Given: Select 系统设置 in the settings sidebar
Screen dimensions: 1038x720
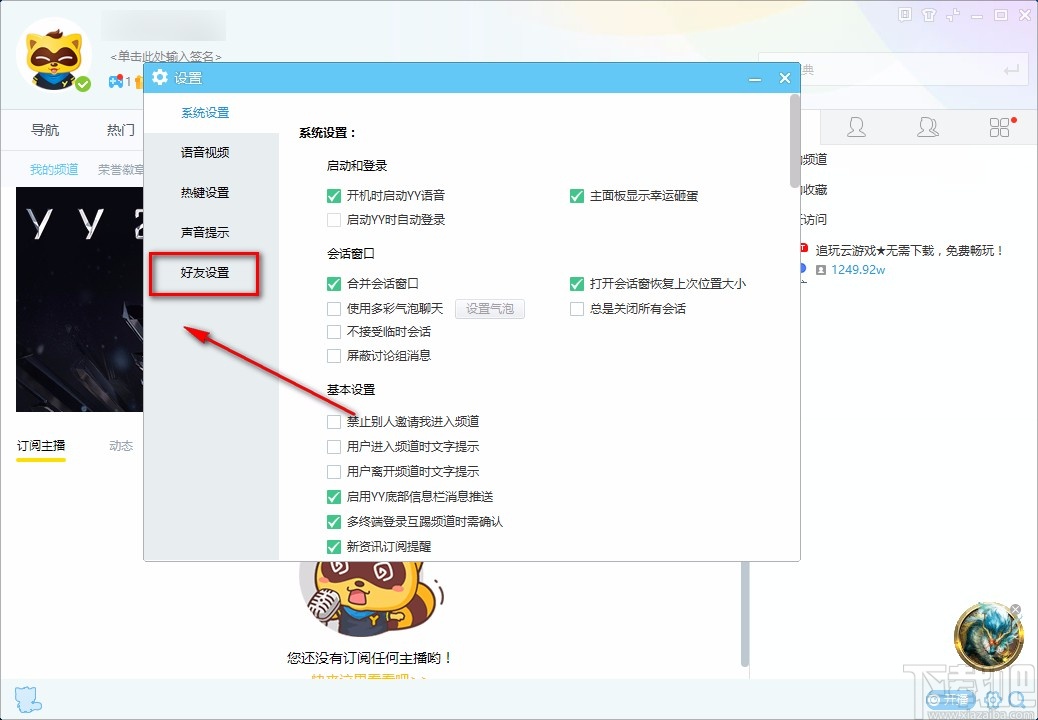Looking at the screenshot, I should tap(205, 113).
